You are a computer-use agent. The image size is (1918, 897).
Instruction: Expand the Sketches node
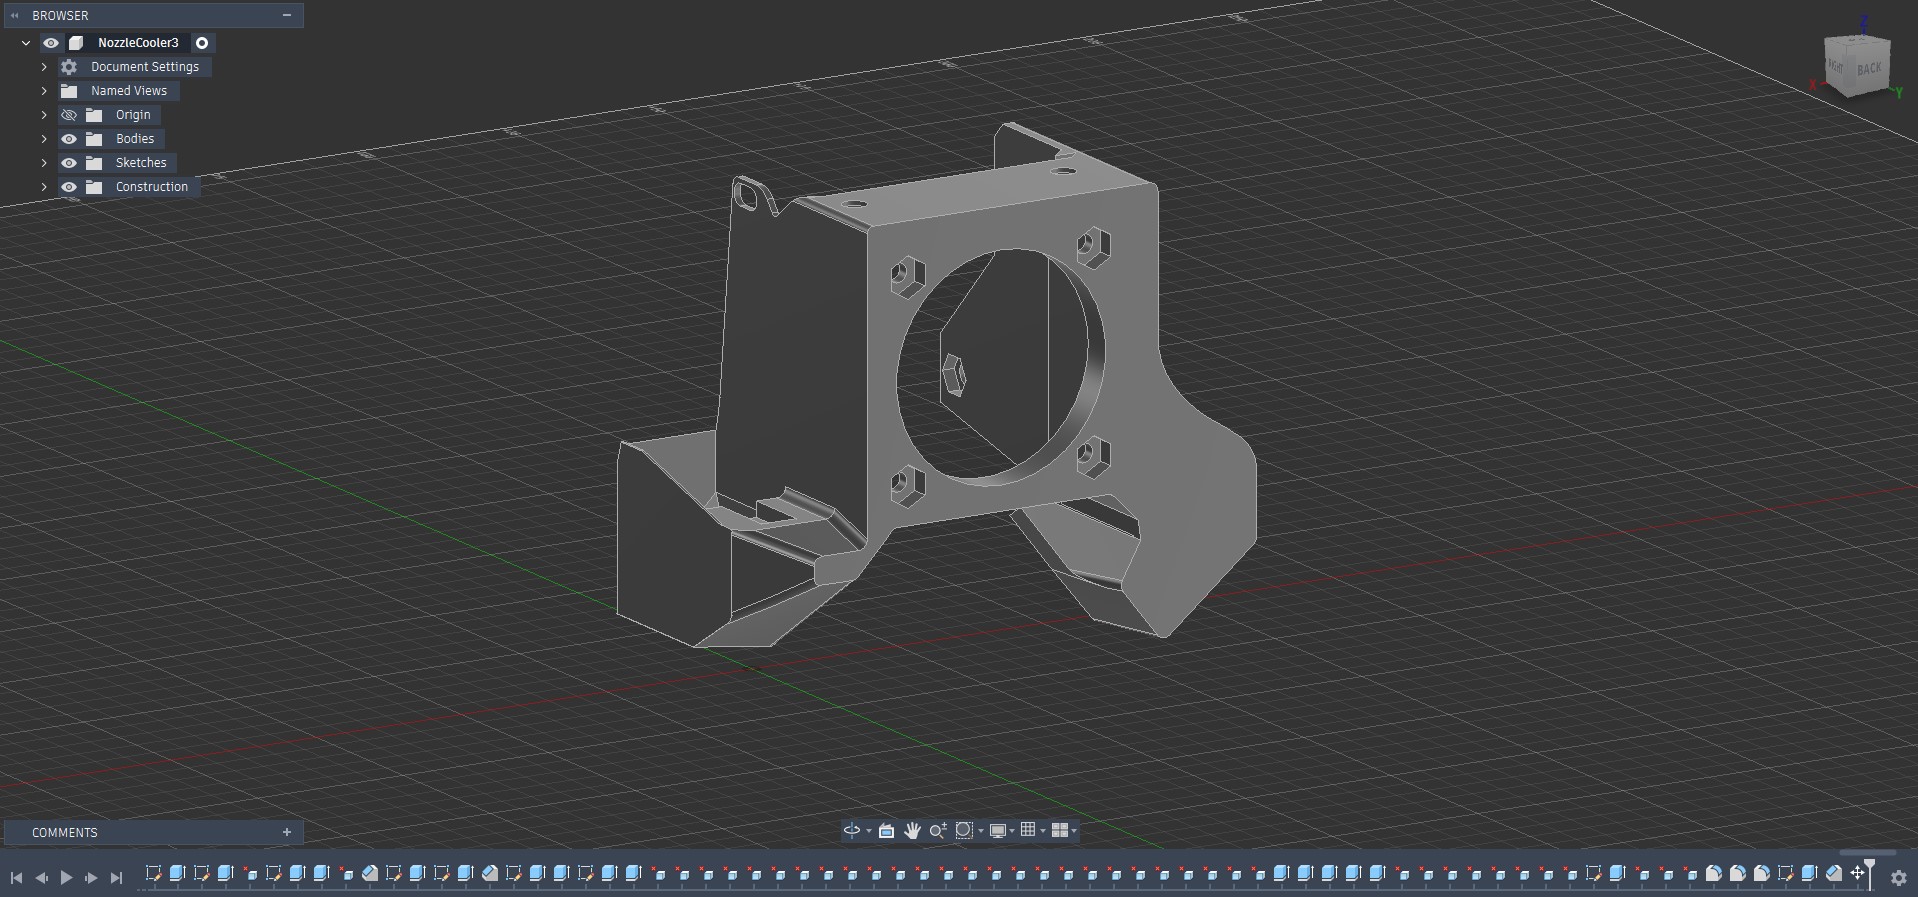pyautogui.click(x=44, y=163)
